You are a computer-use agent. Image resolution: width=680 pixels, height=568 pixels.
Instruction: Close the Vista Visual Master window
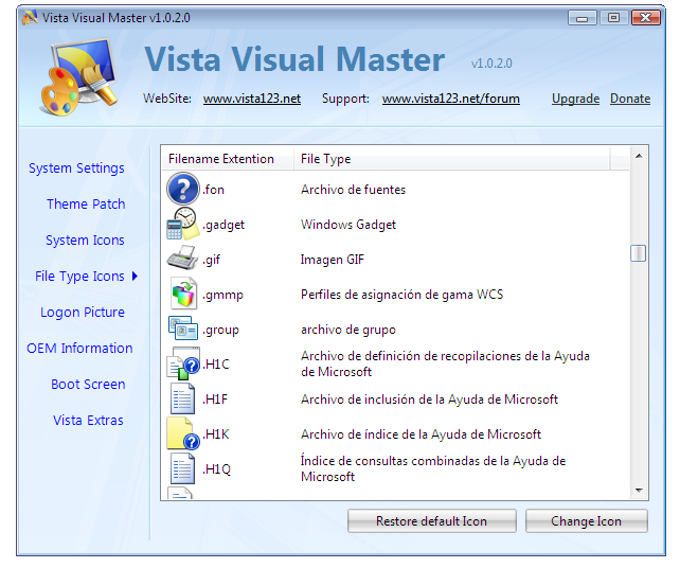tap(646, 18)
